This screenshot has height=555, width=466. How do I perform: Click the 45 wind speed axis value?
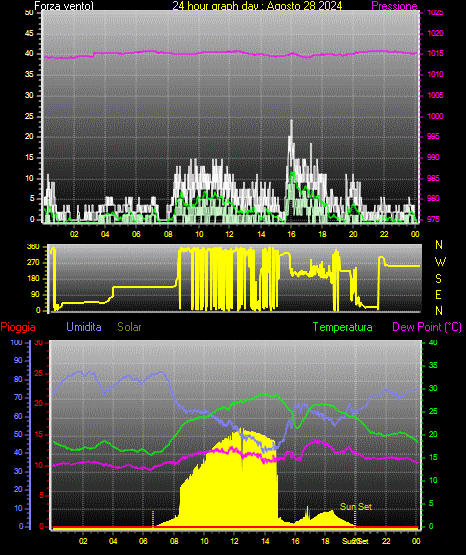(29, 34)
